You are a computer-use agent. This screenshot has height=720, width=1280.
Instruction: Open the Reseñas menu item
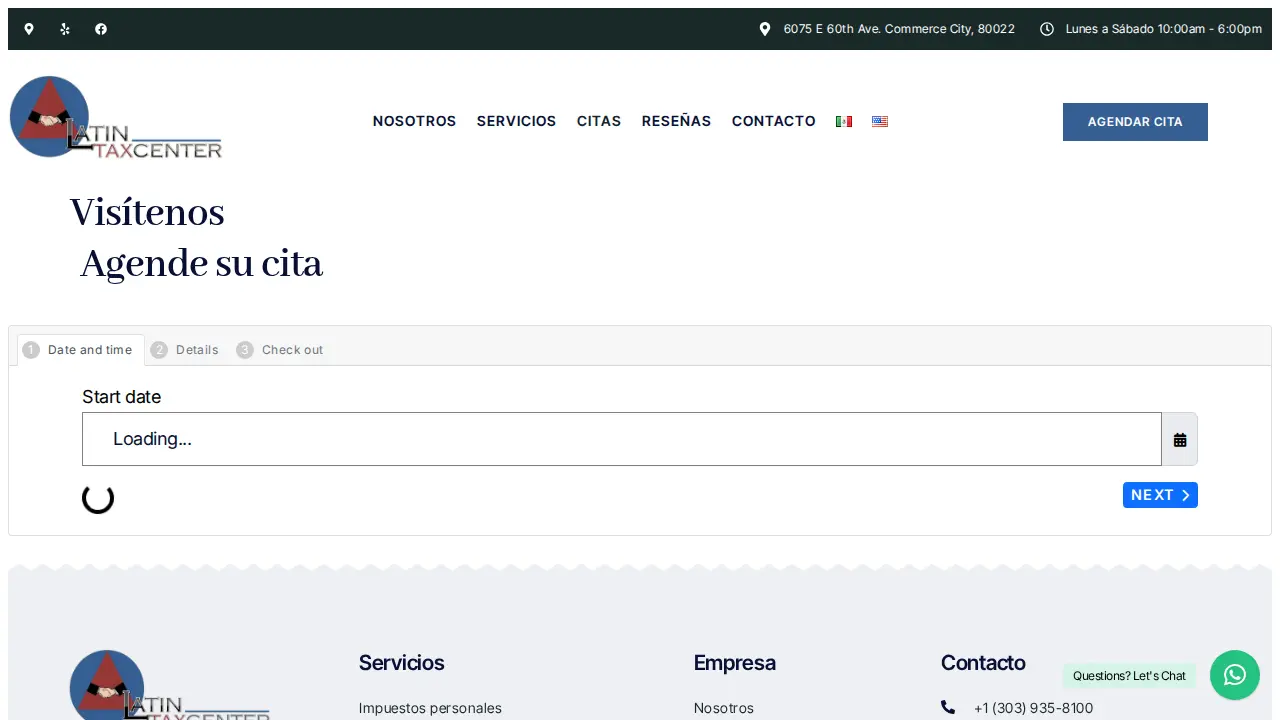point(676,121)
